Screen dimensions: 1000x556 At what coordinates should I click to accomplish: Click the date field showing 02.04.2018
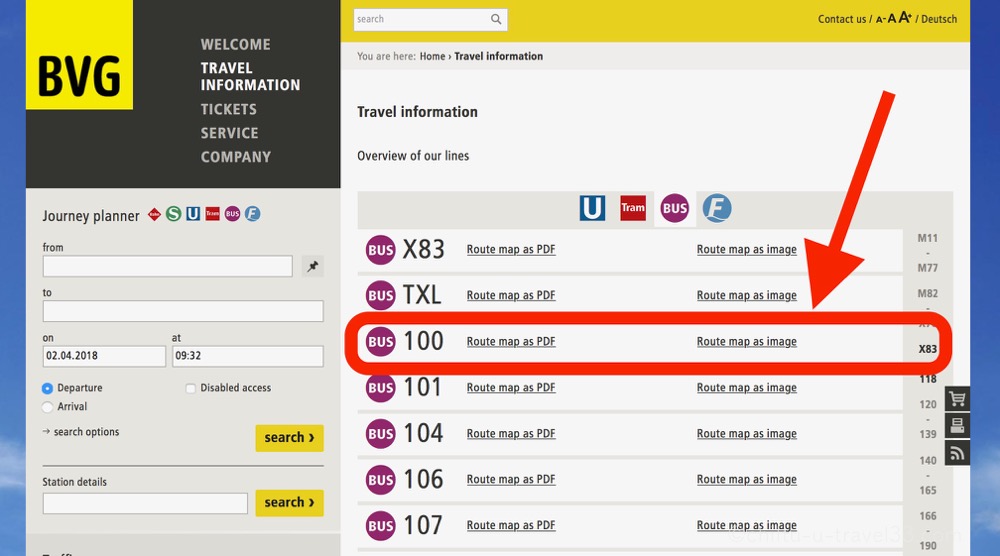(104, 356)
